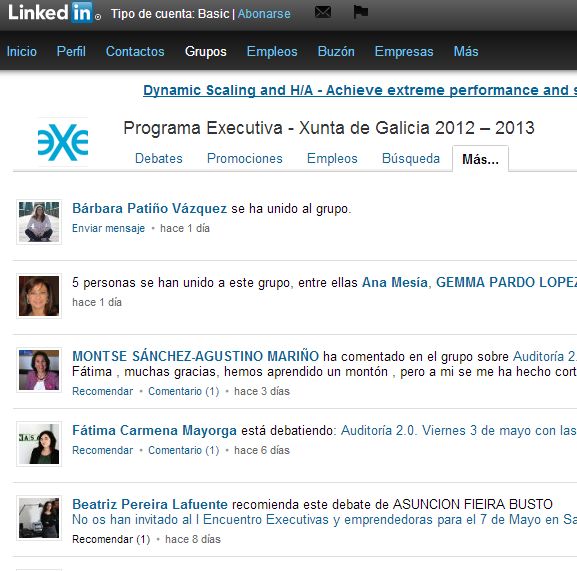Switch to the Debates tab
577x571 pixels.
coord(159,158)
